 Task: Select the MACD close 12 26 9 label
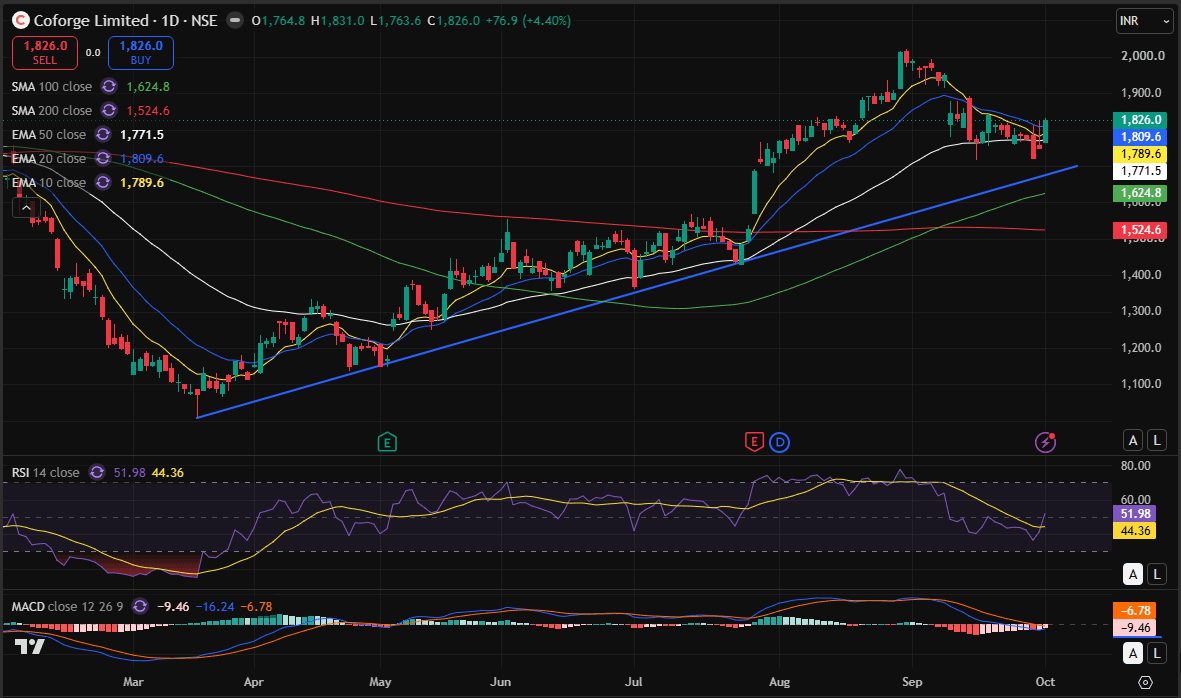[x=67, y=607]
